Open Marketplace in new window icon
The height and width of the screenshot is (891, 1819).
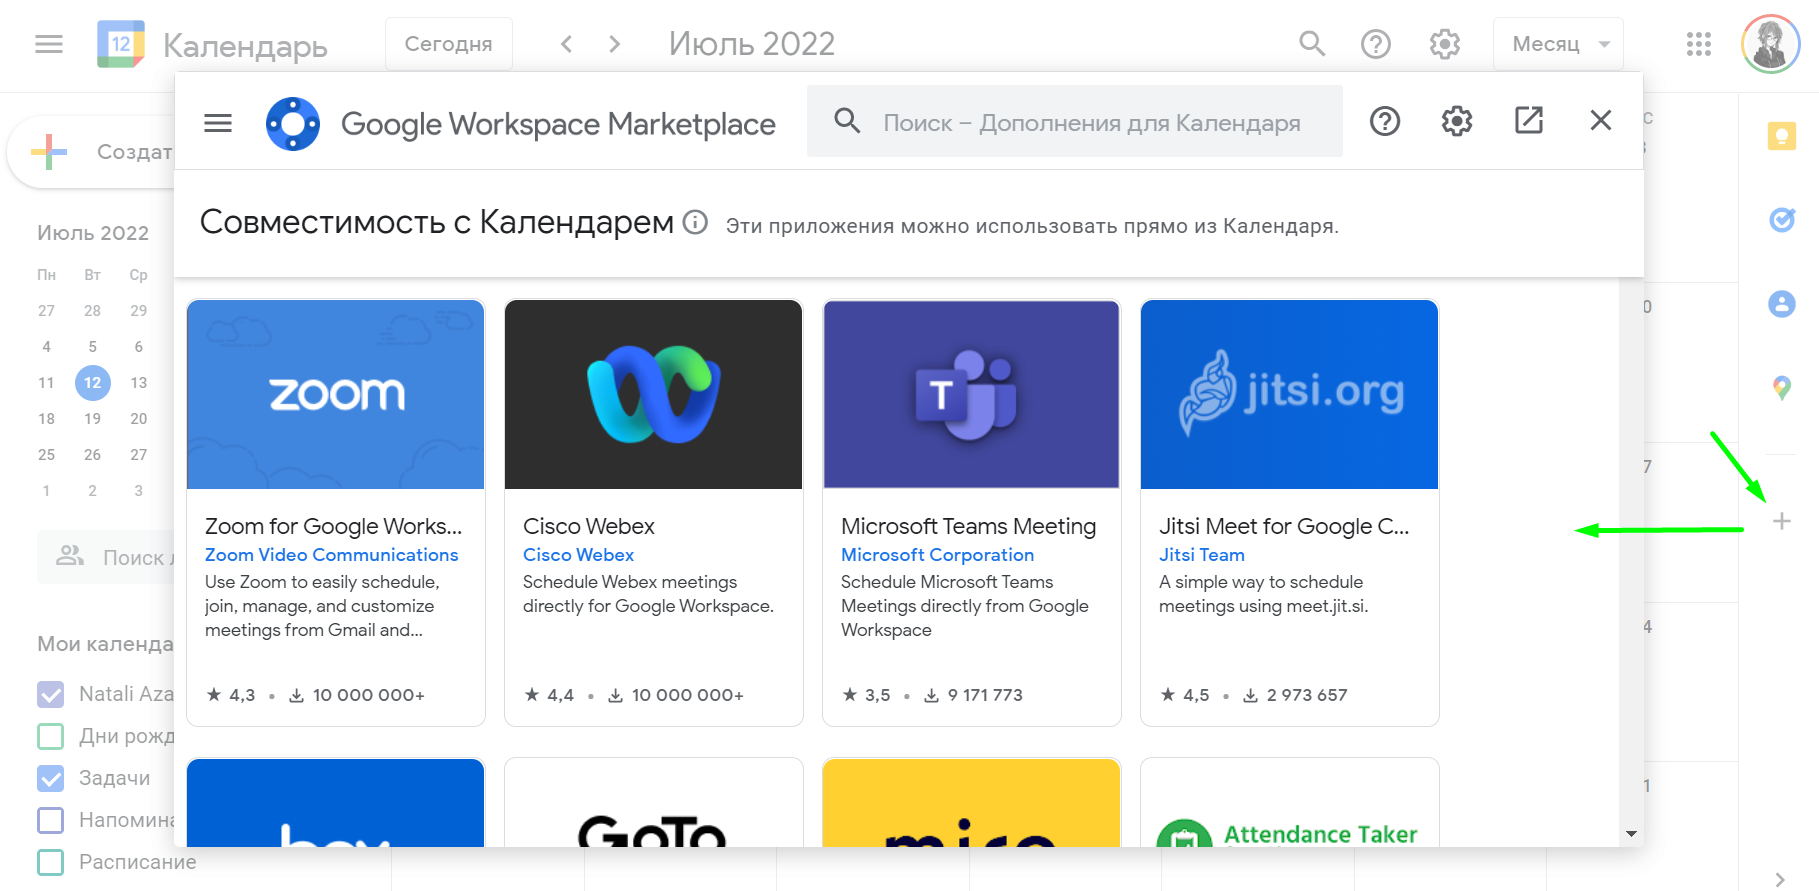[x=1529, y=121]
